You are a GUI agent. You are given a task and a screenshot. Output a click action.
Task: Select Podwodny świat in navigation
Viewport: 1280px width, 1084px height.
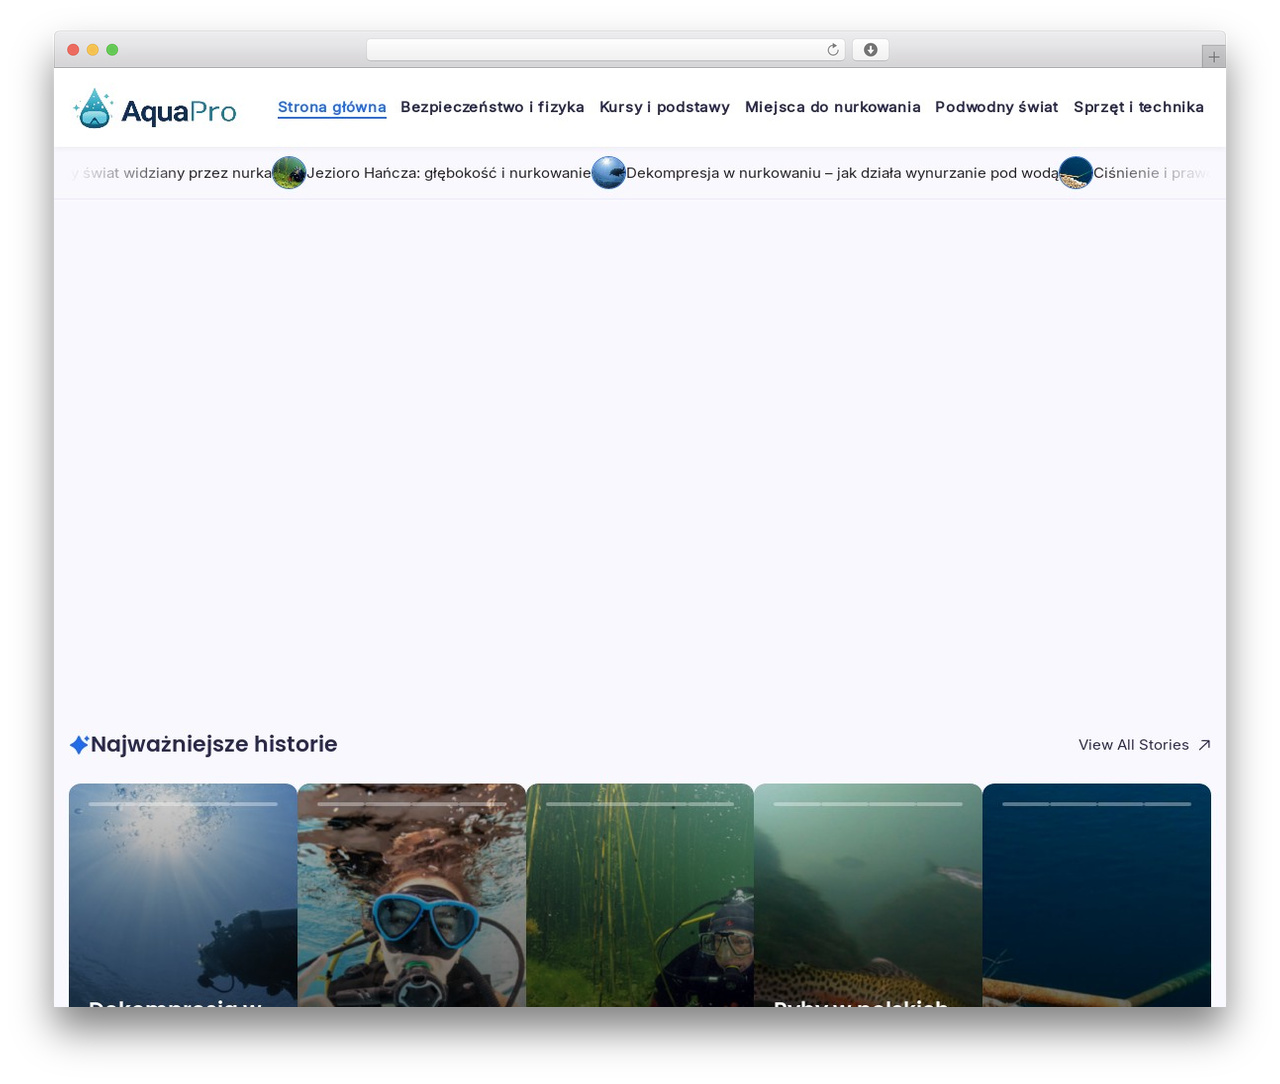996,107
